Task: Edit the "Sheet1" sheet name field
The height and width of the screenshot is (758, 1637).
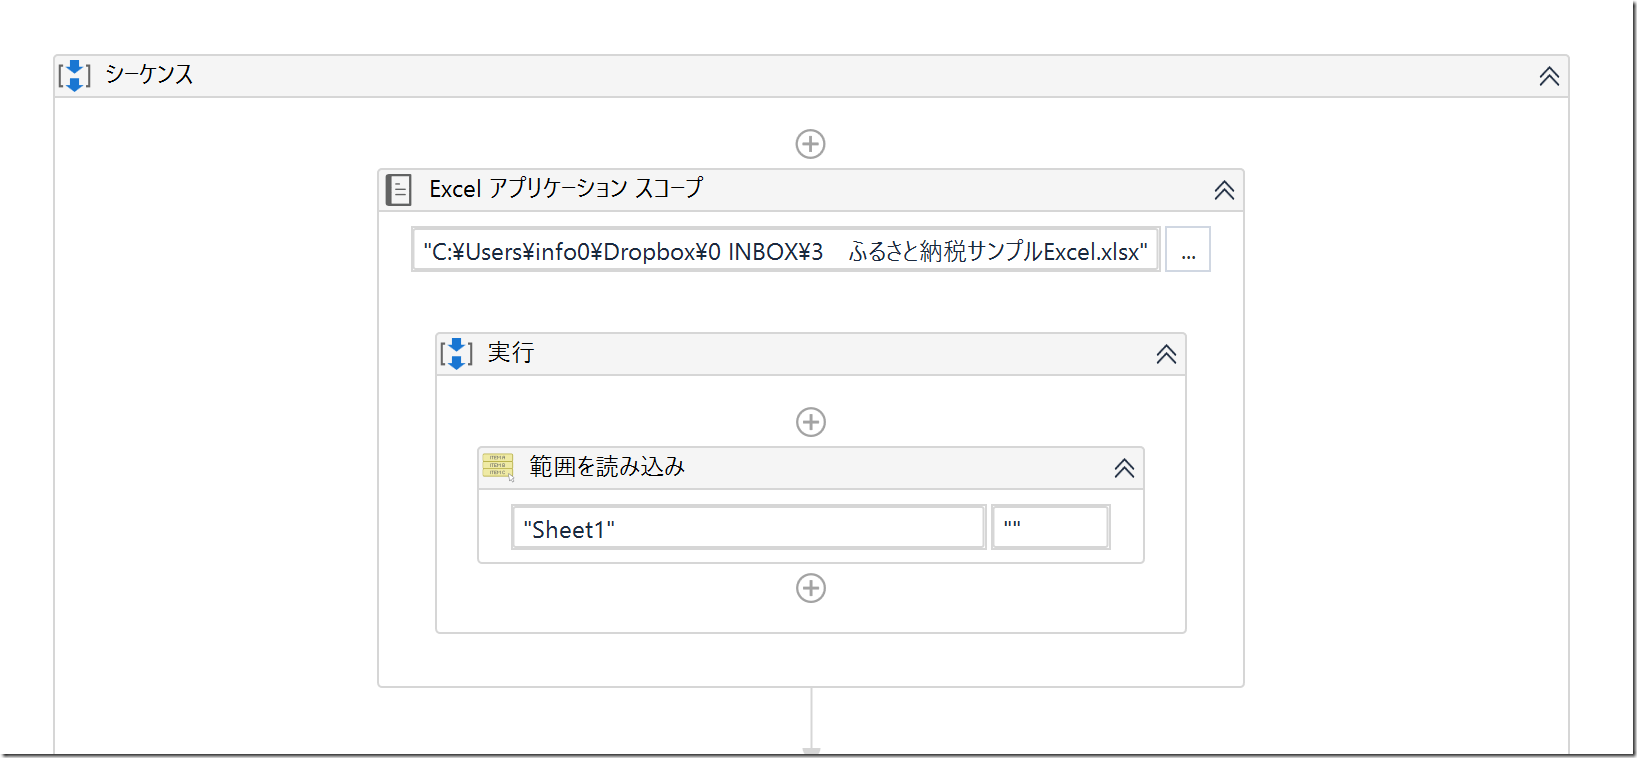Action: tap(749, 527)
